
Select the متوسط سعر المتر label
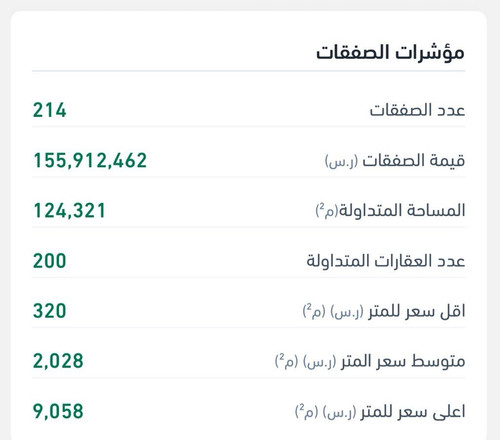(403, 361)
